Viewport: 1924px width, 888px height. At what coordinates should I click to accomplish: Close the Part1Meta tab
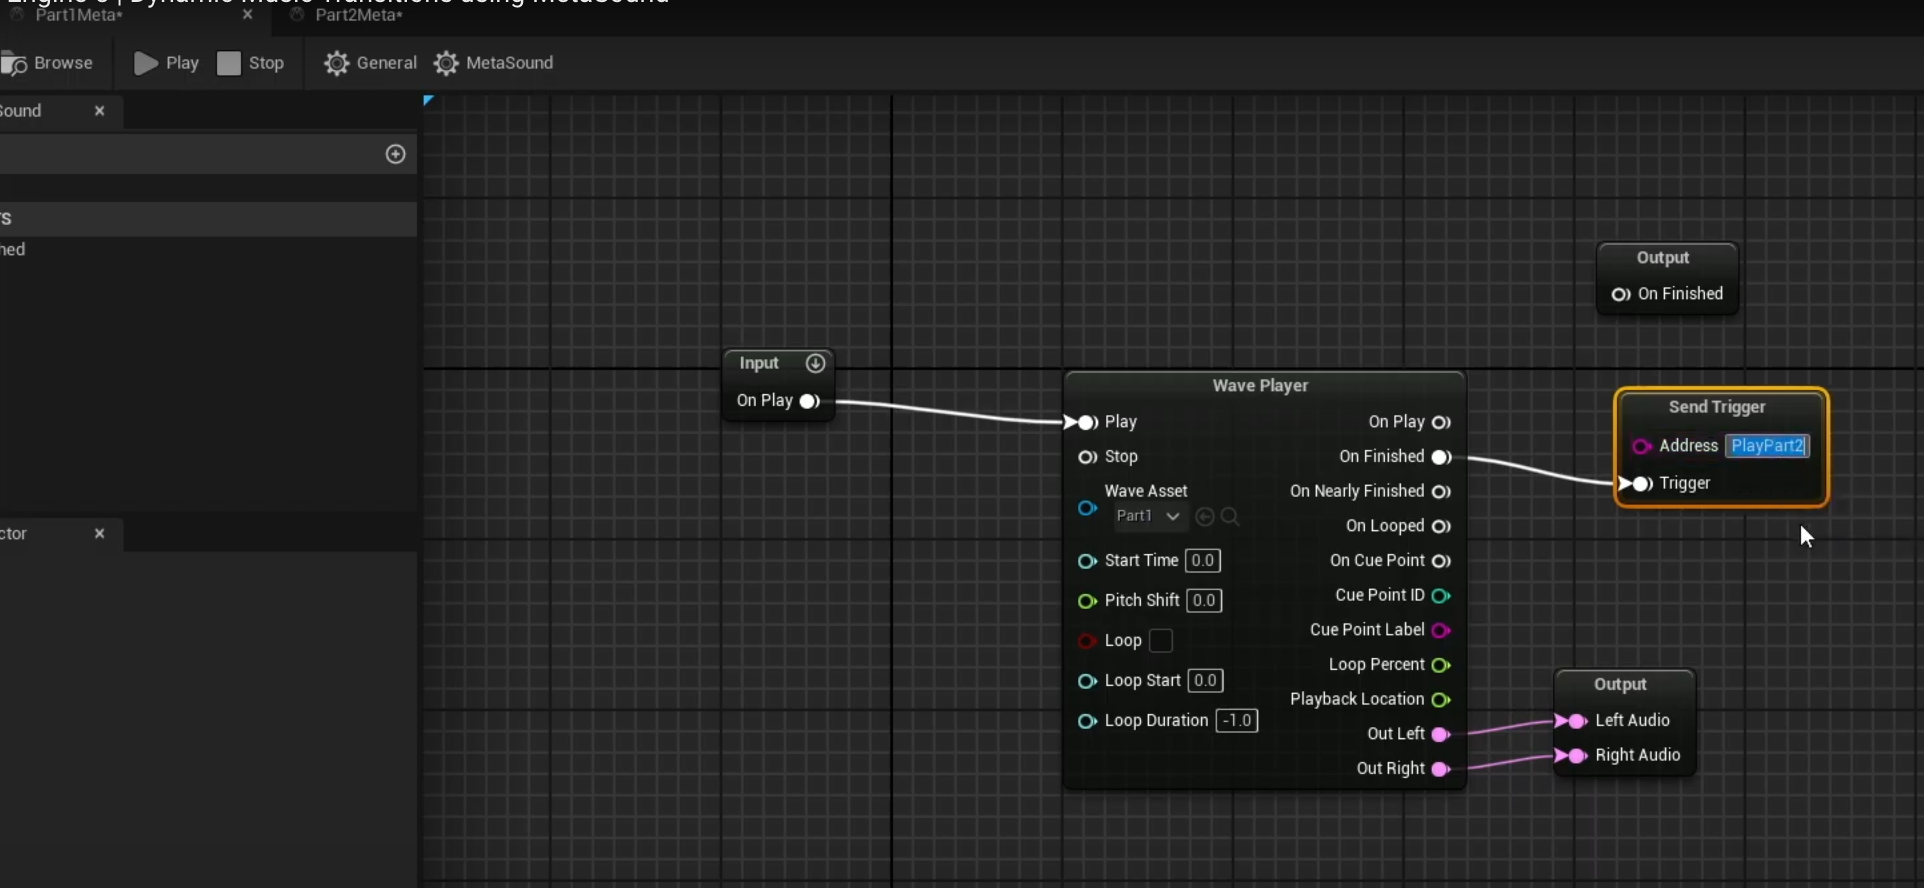tap(247, 15)
